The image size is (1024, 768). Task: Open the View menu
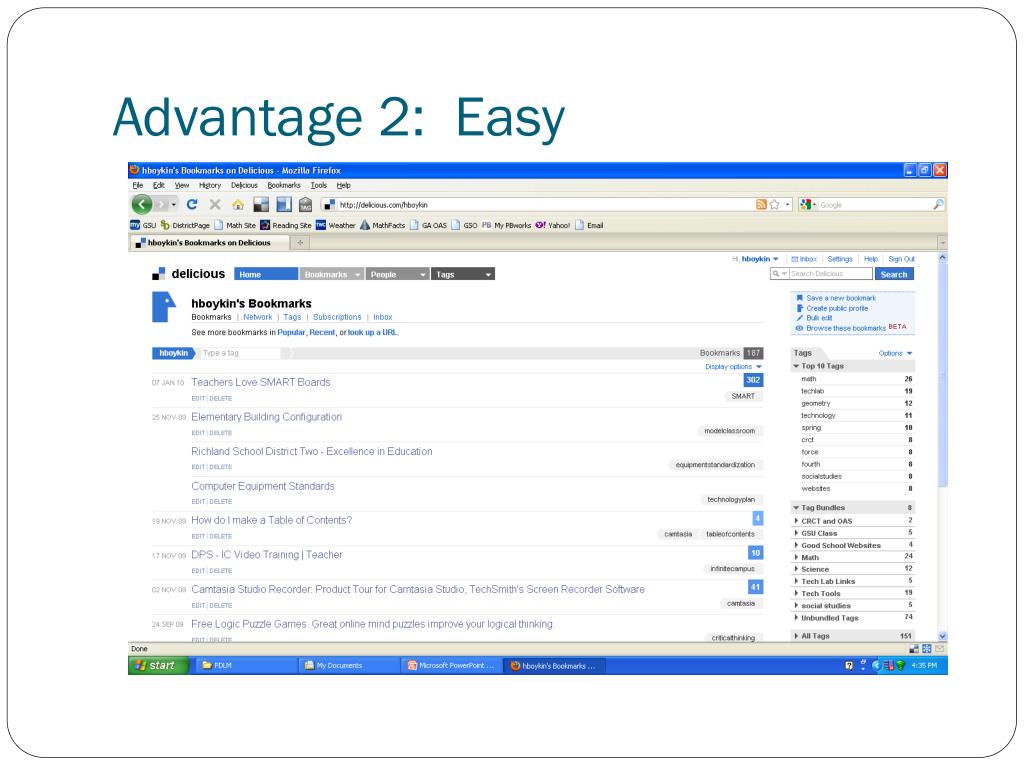coord(182,185)
